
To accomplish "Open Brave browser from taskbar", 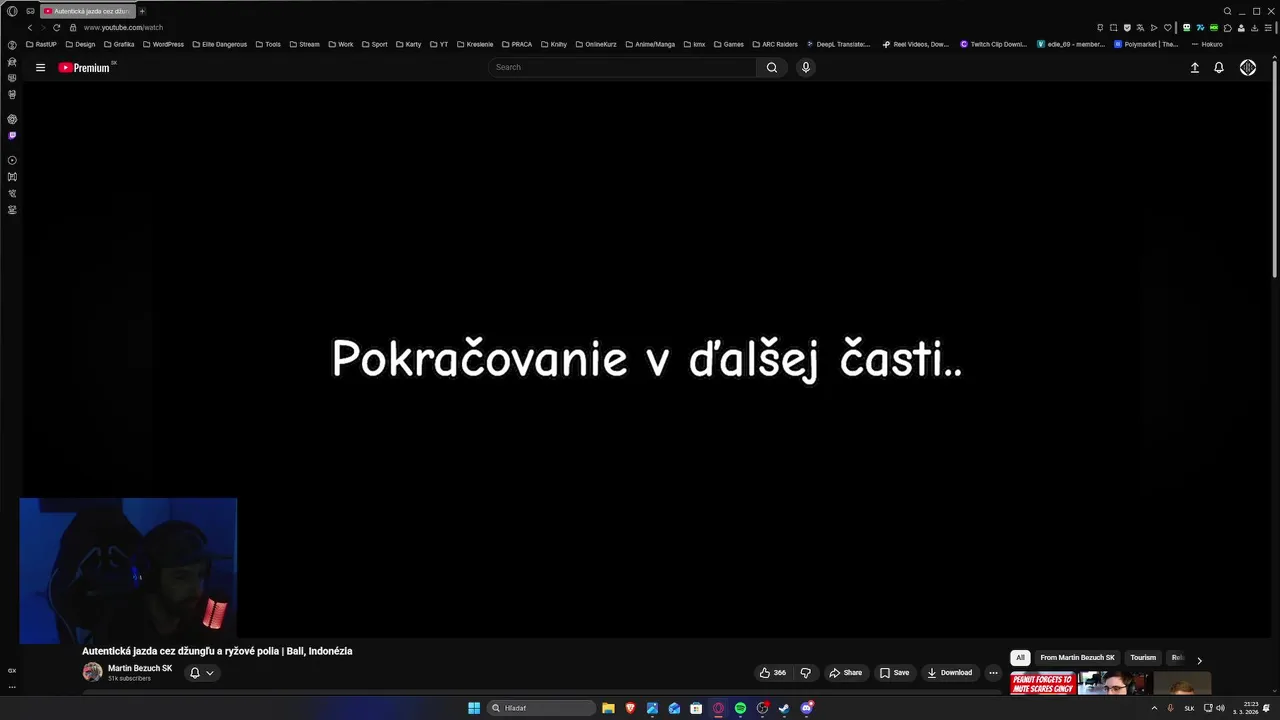I will click(x=630, y=708).
